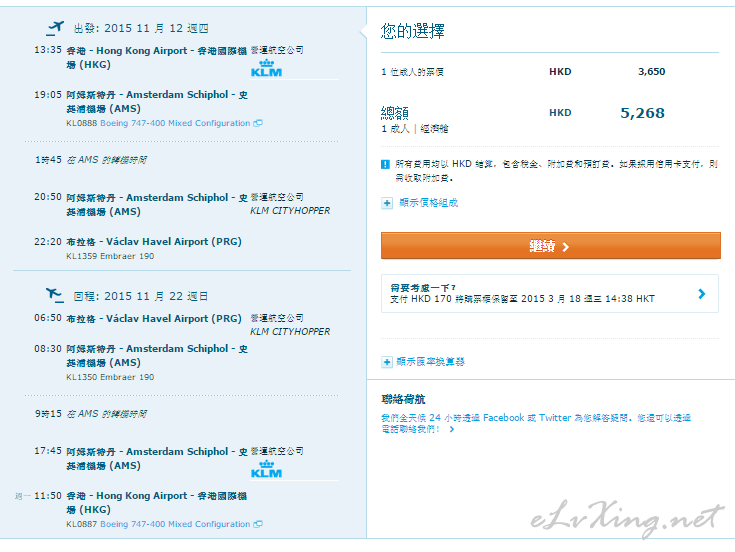This screenshot has height=552, width=735.
Task: Click the Twitter link in contact section
Action: coord(555,418)
